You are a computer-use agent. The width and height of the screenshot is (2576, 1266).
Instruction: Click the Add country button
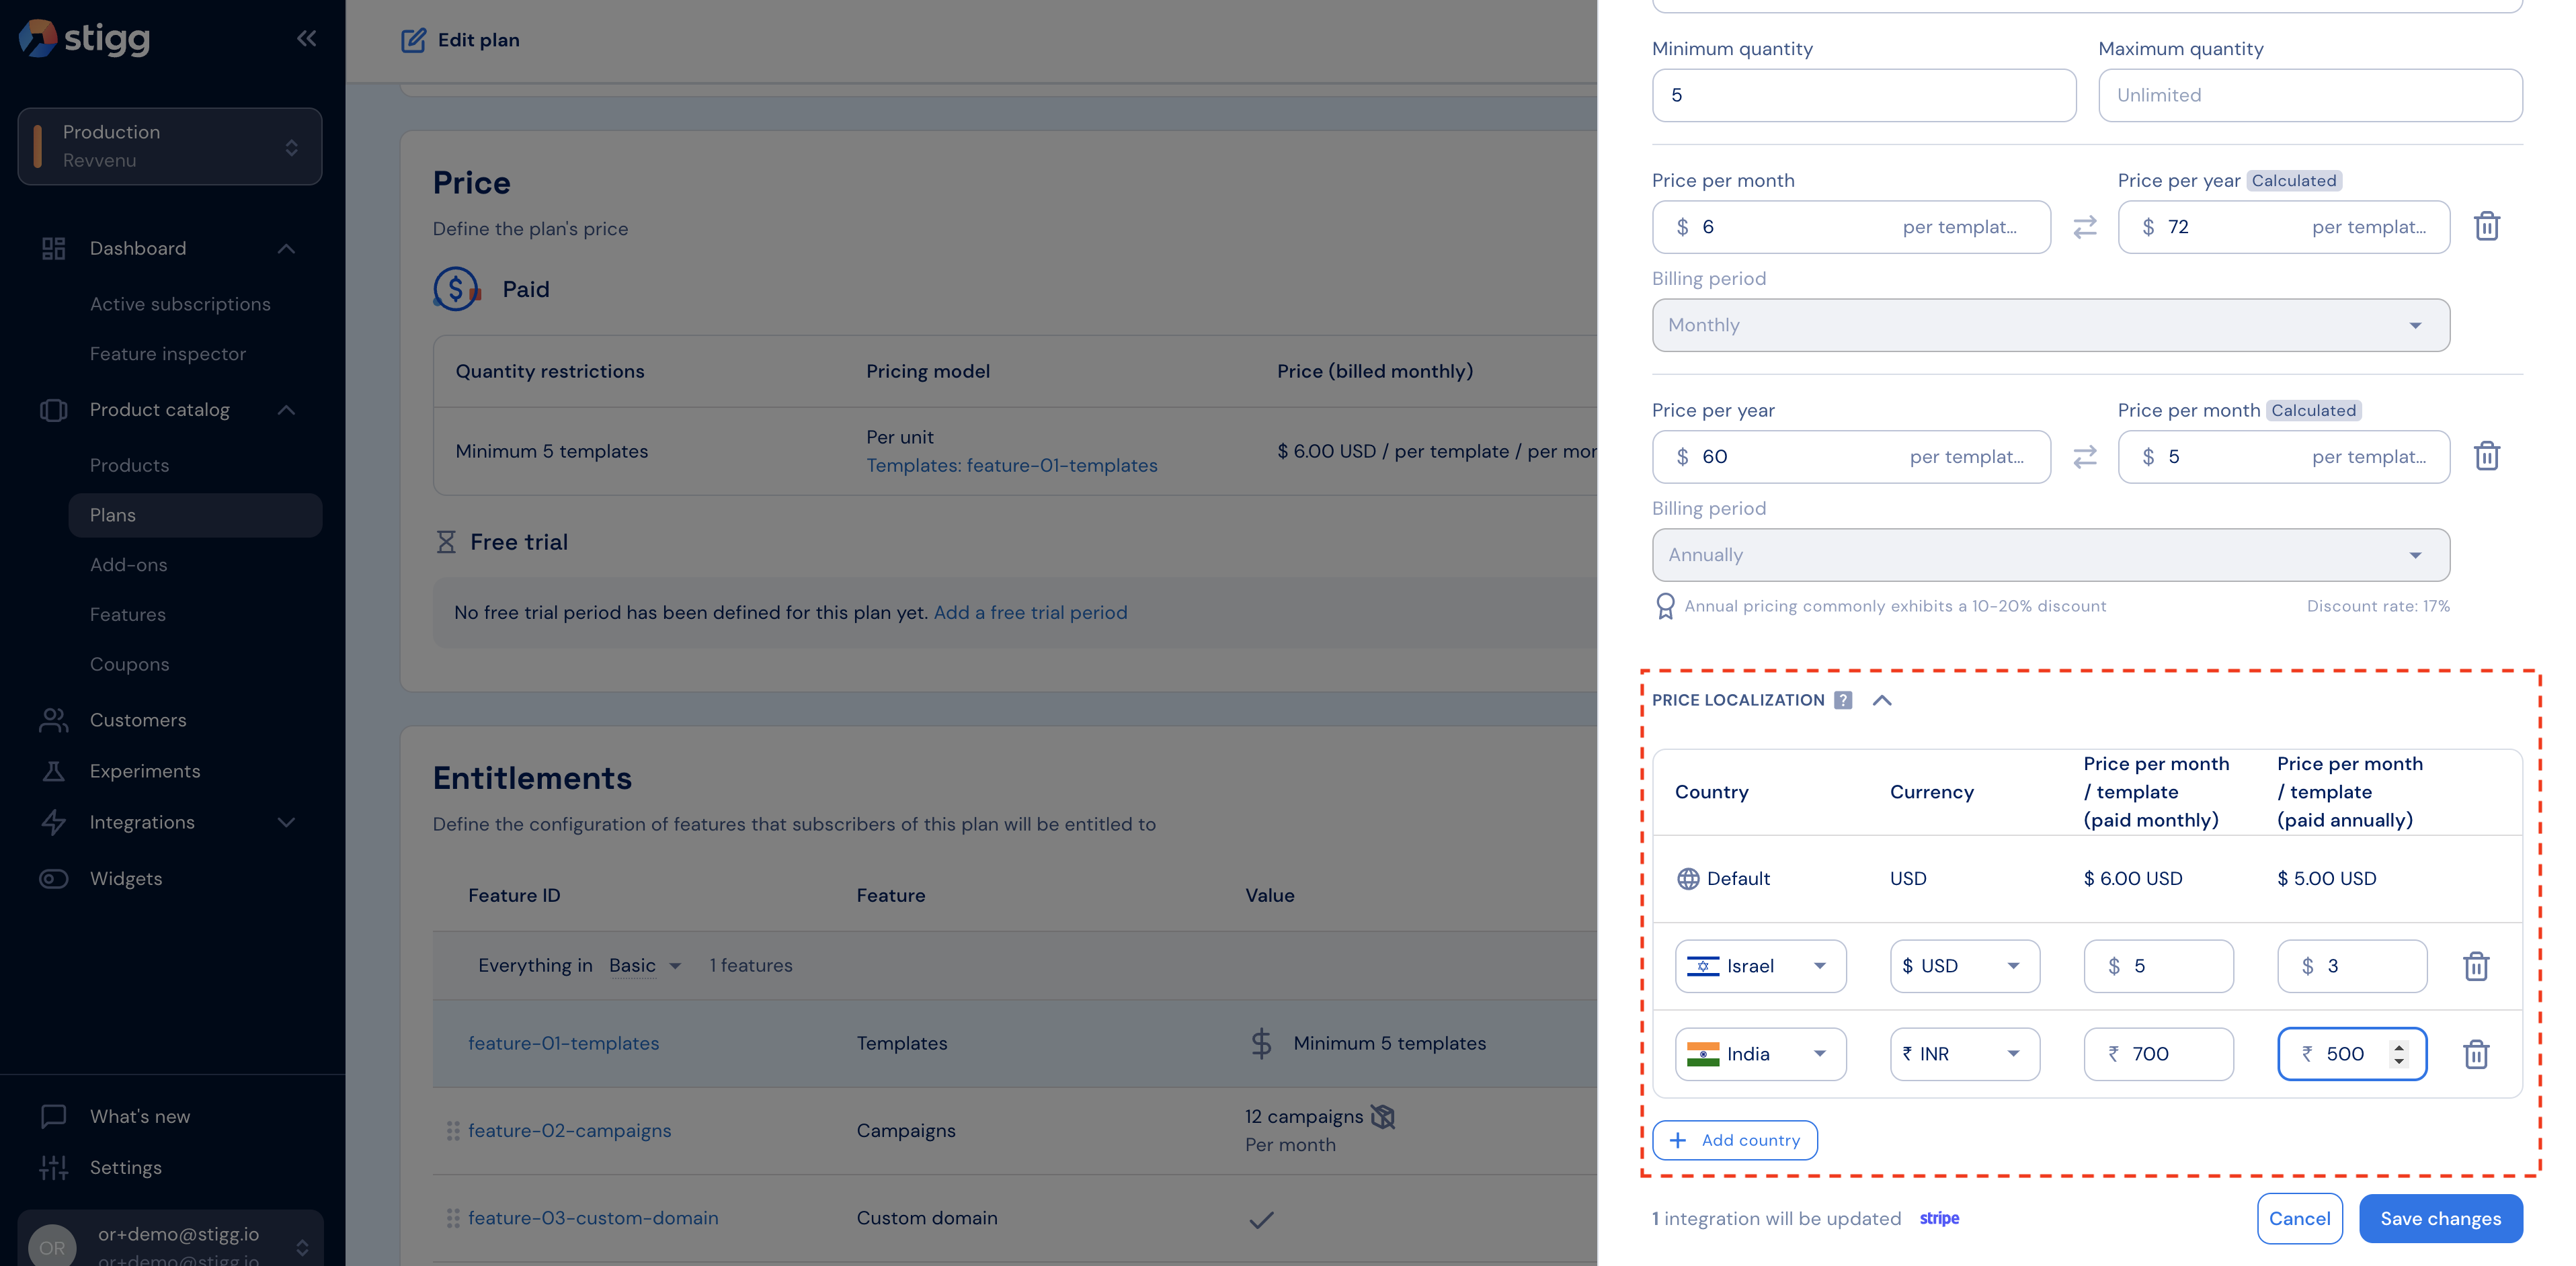pos(1734,1140)
